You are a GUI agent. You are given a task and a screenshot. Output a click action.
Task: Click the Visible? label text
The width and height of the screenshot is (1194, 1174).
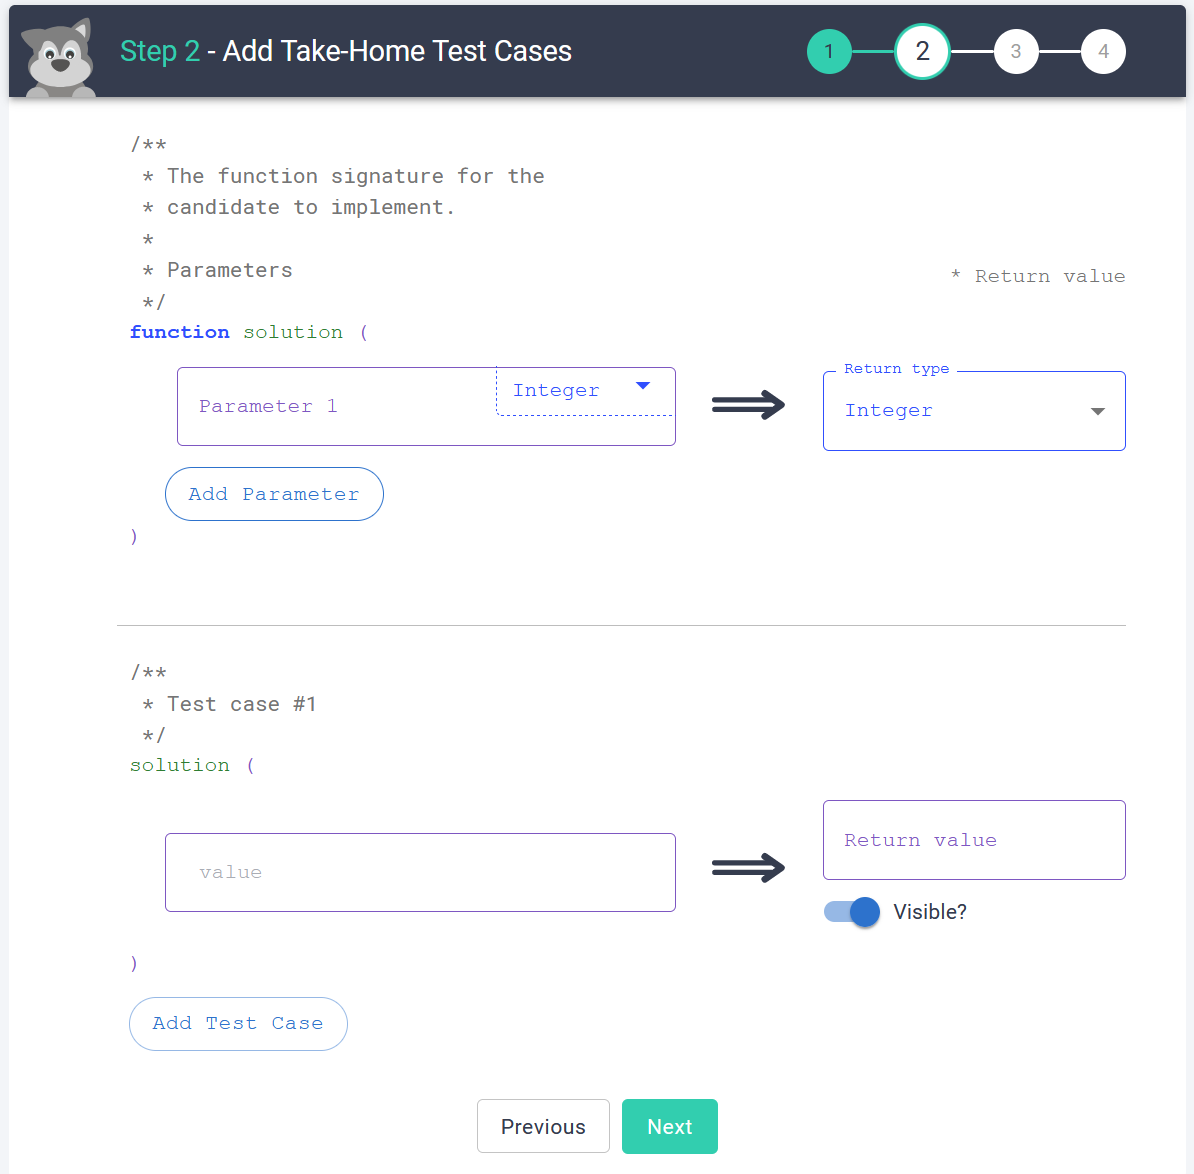tap(930, 912)
